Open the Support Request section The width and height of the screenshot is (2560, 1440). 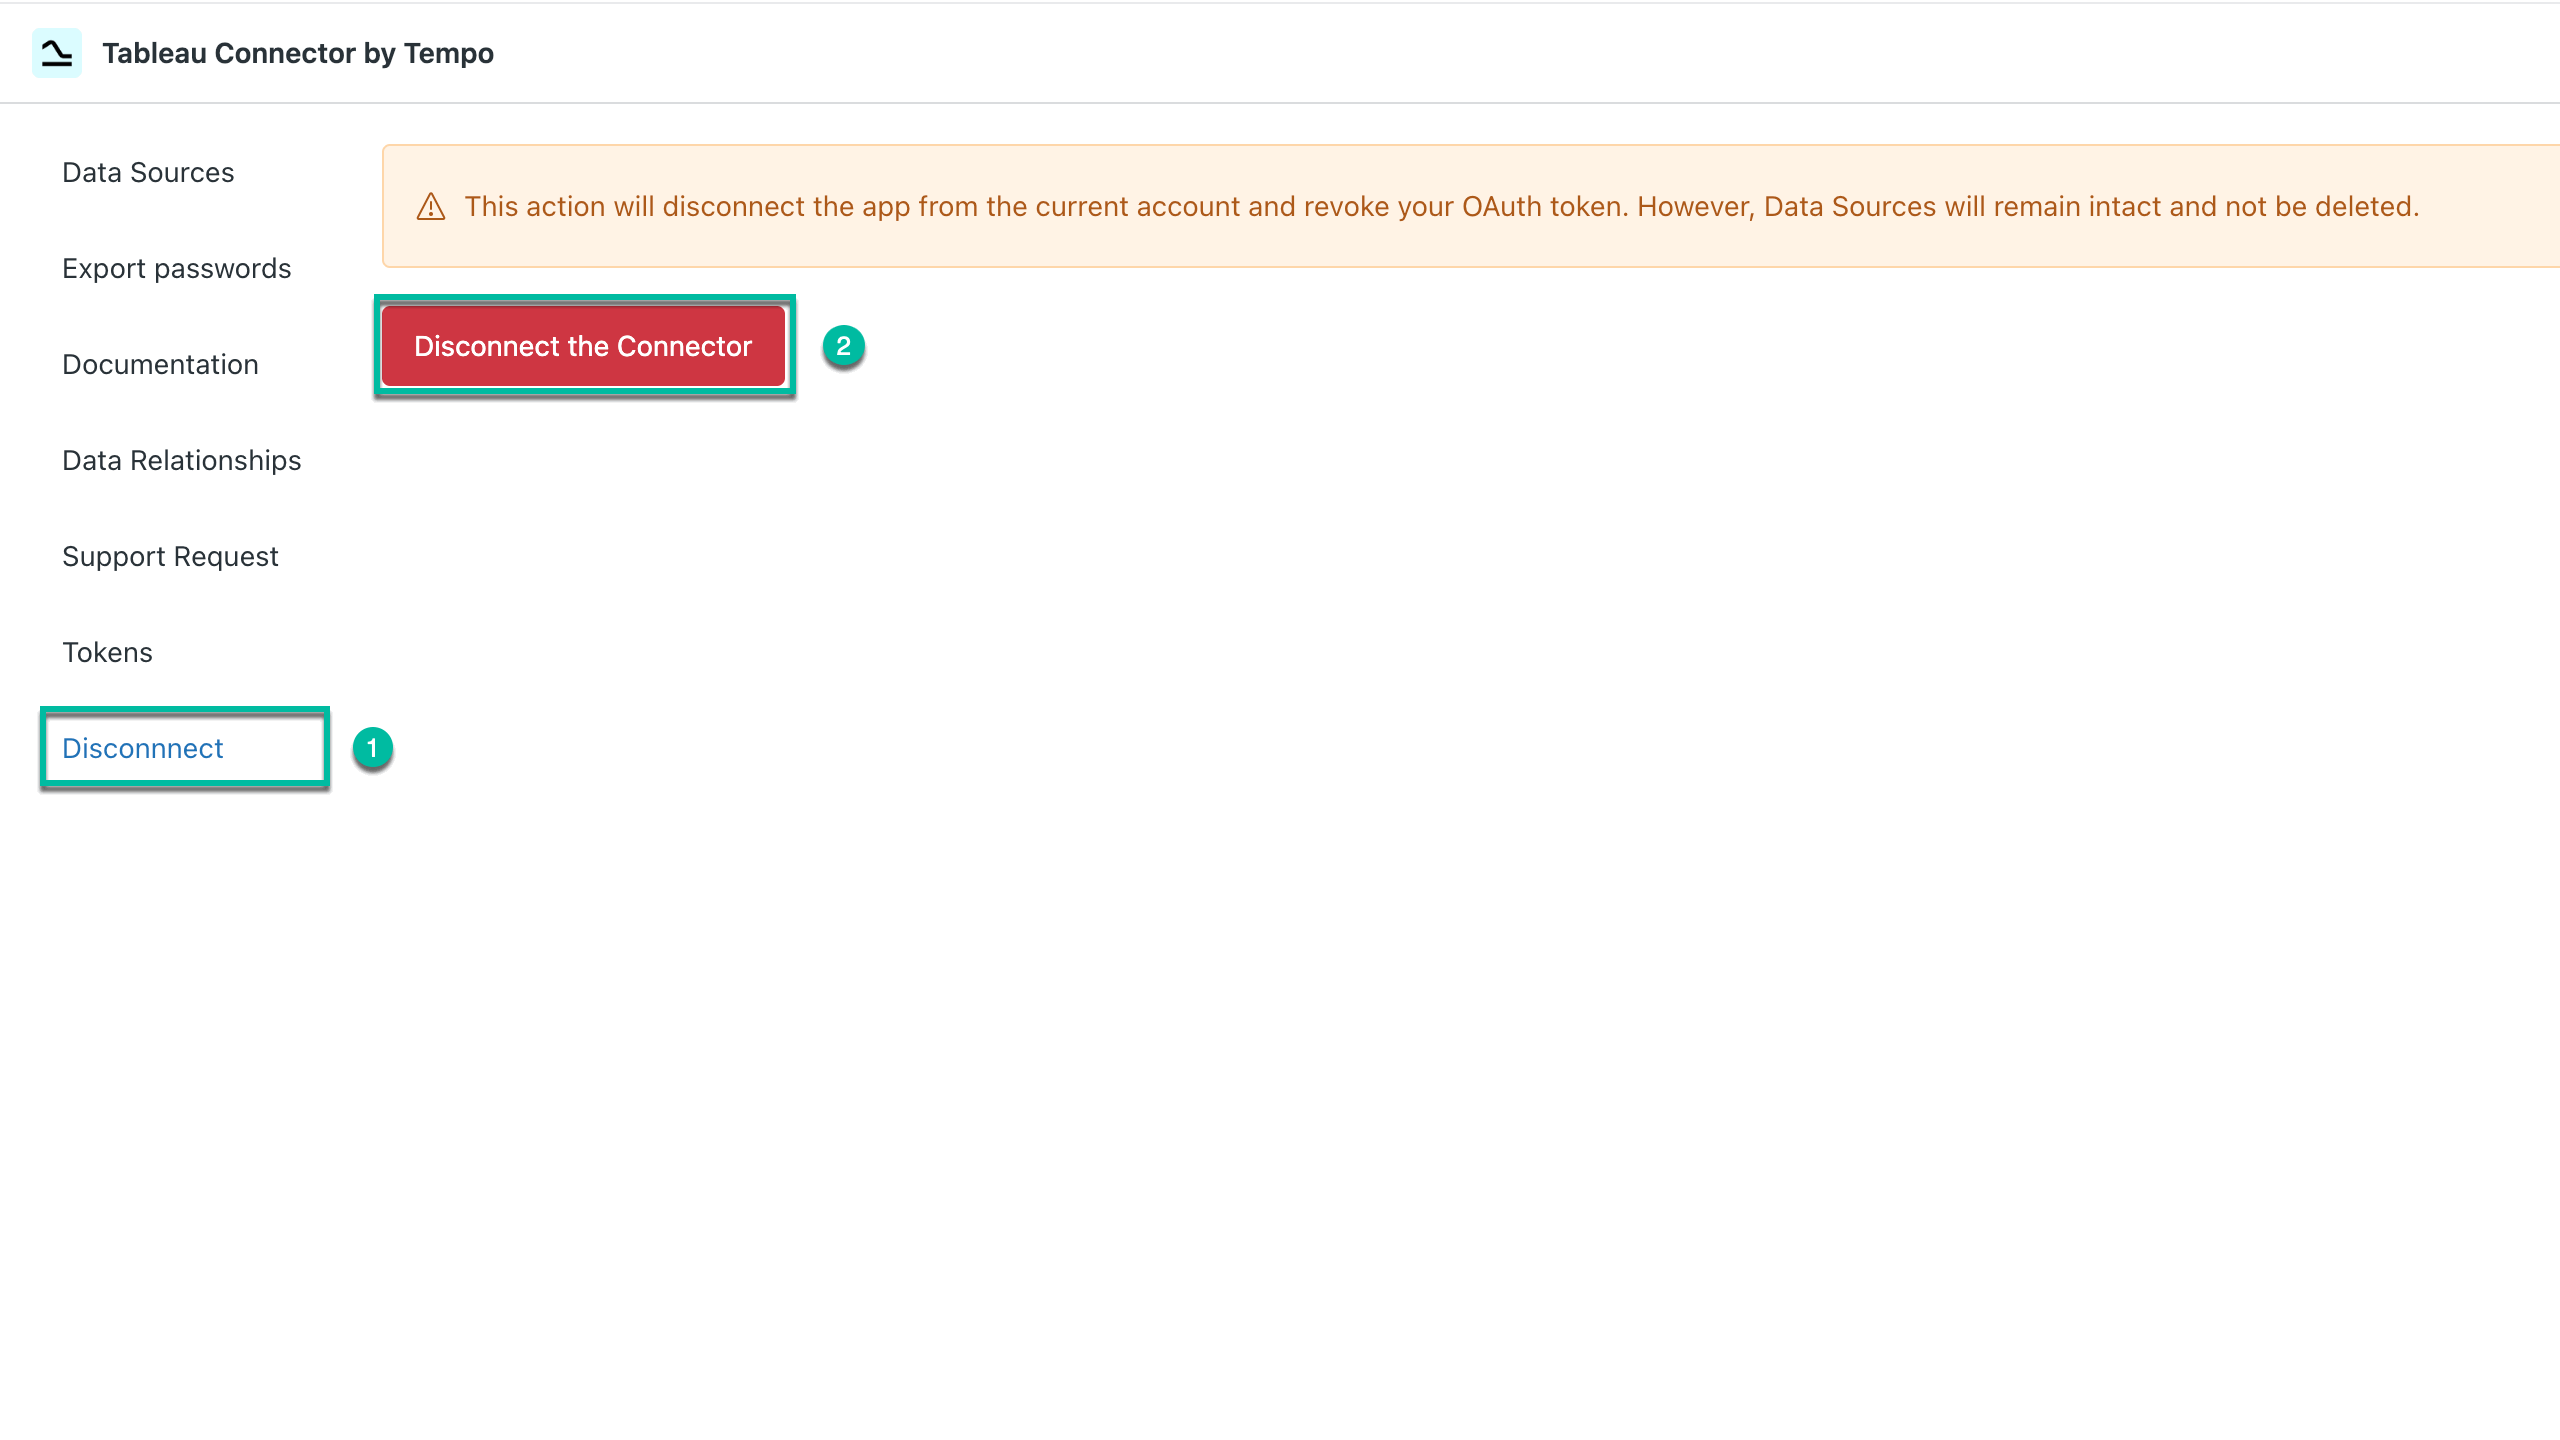[x=169, y=556]
